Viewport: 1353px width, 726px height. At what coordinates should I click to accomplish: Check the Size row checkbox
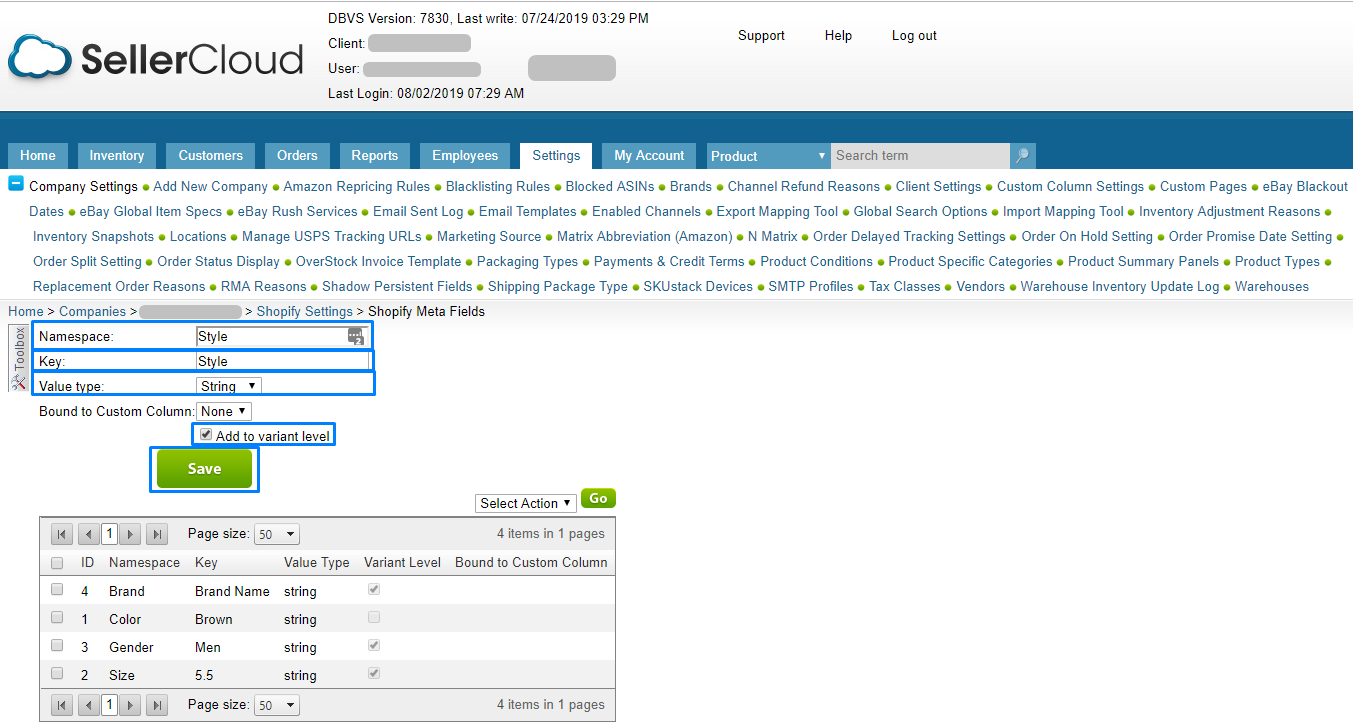point(57,674)
